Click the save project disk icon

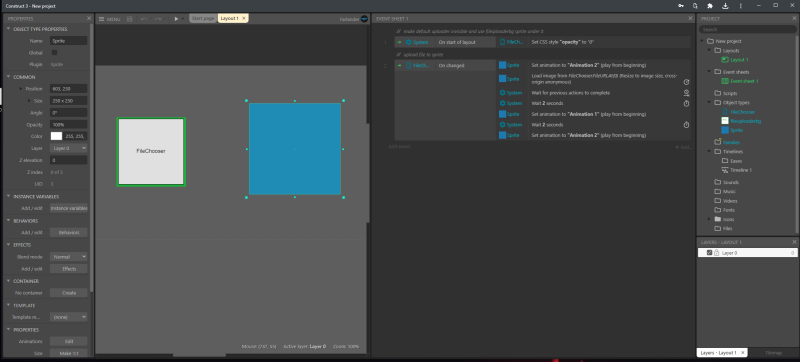pos(130,19)
